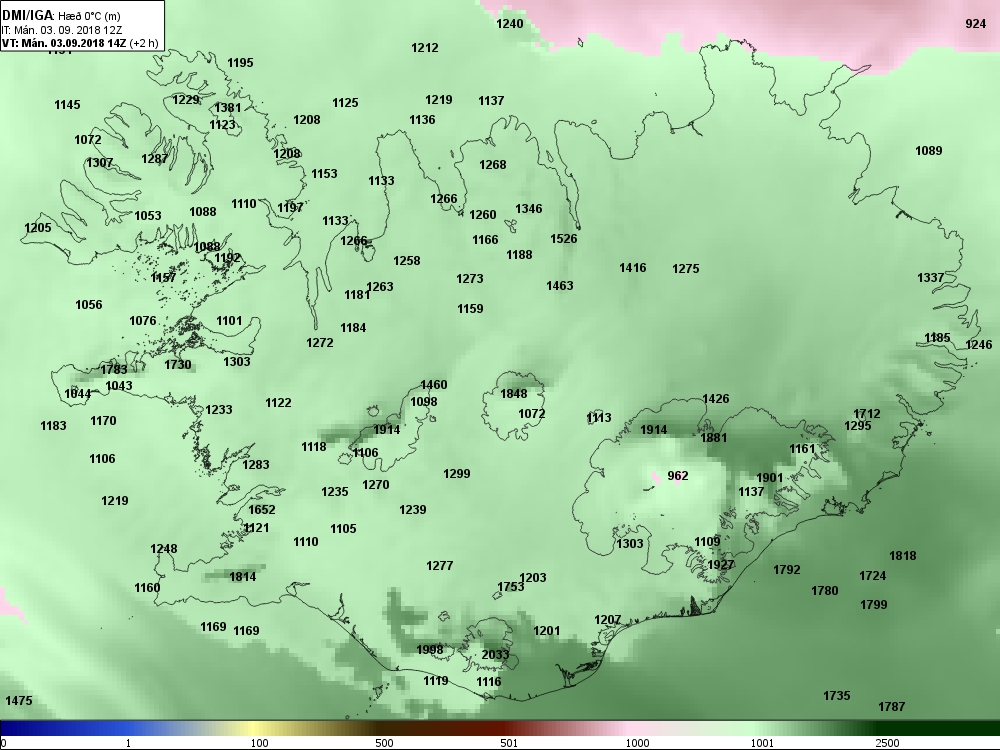Select the 1240 value at the top of the map
1000x750 pixels.
pos(510,24)
